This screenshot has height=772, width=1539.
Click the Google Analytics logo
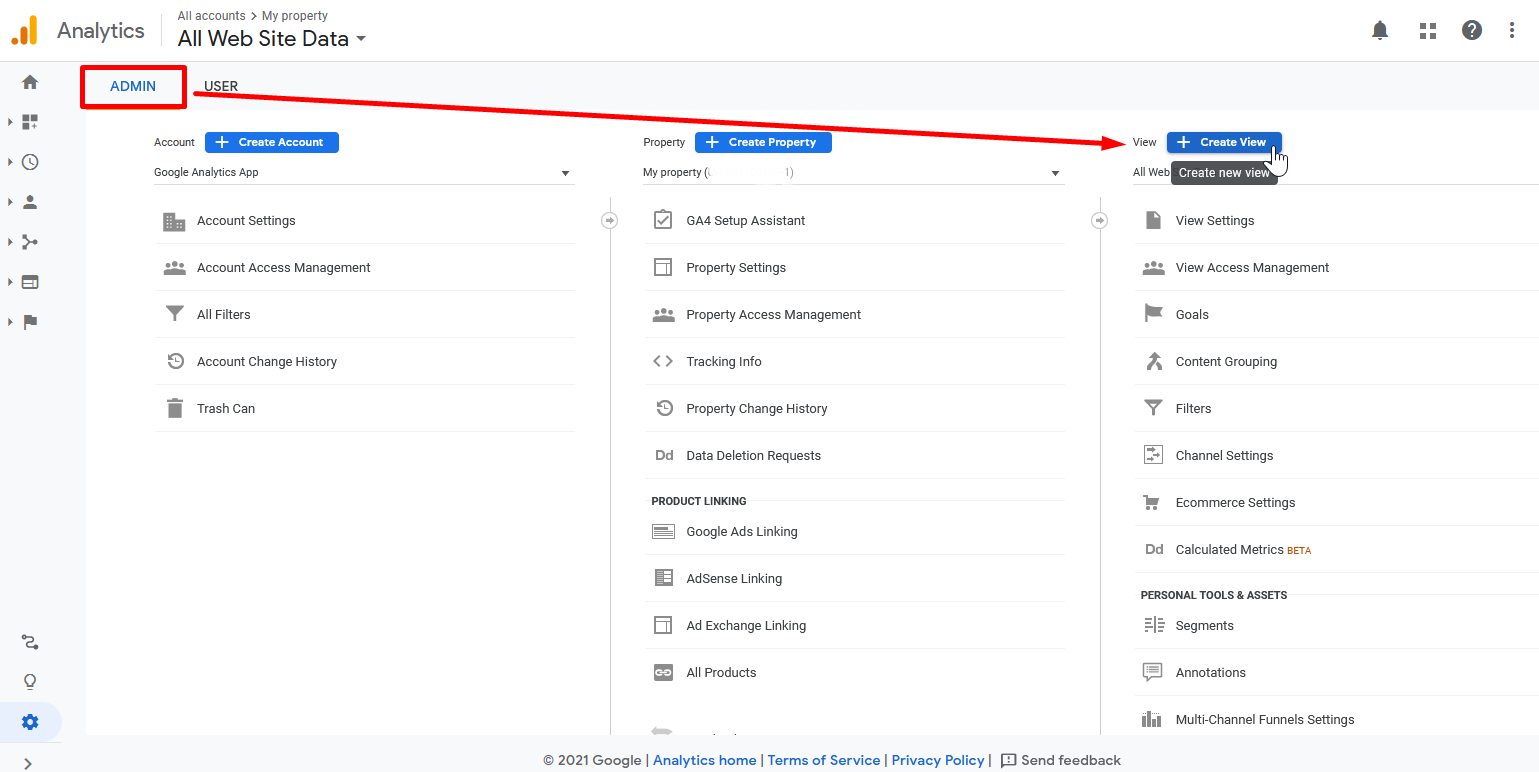pos(24,30)
